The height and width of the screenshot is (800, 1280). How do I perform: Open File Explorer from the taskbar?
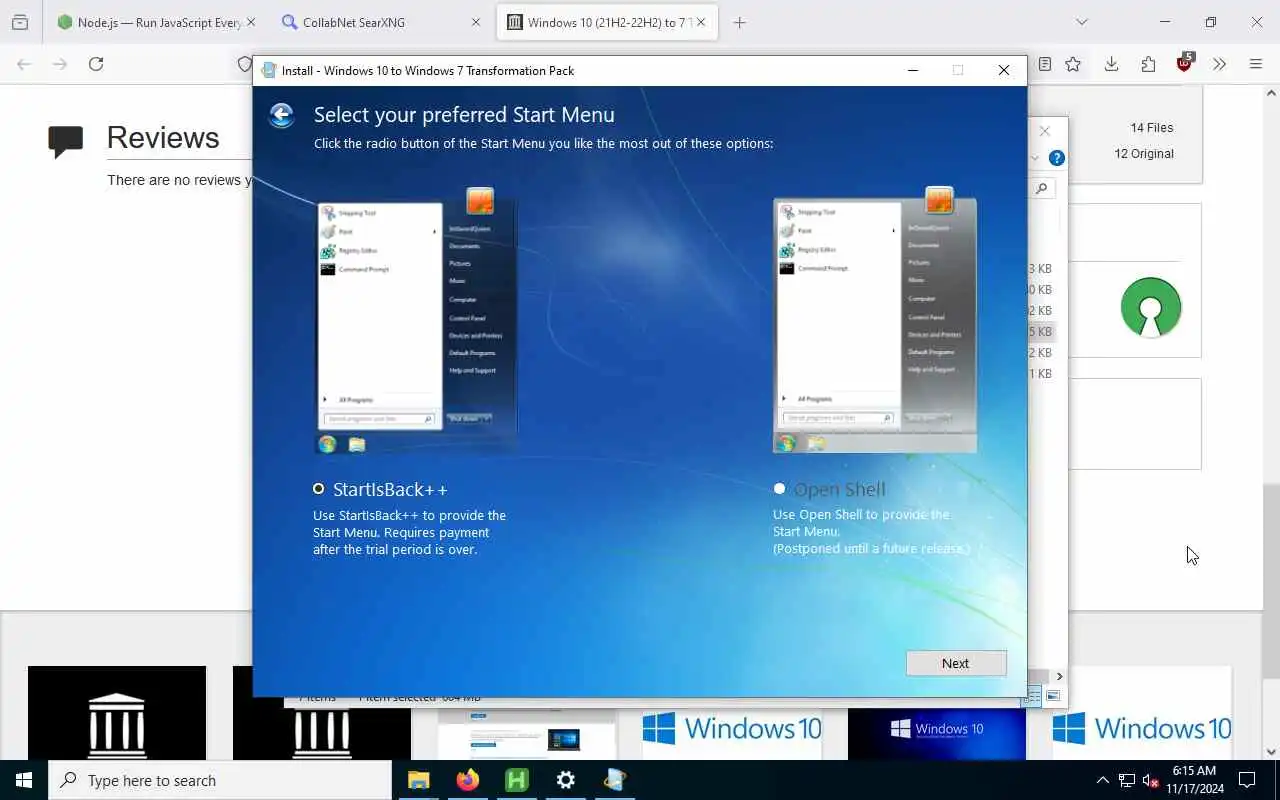[418, 780]
